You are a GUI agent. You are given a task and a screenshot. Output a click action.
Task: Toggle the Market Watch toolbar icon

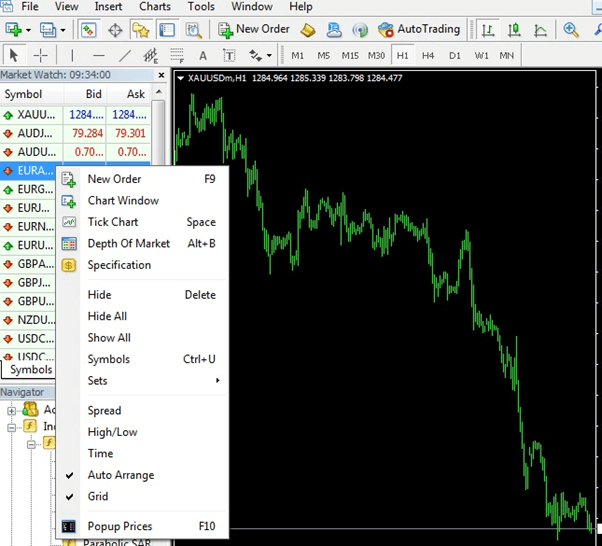click(89, 30)
